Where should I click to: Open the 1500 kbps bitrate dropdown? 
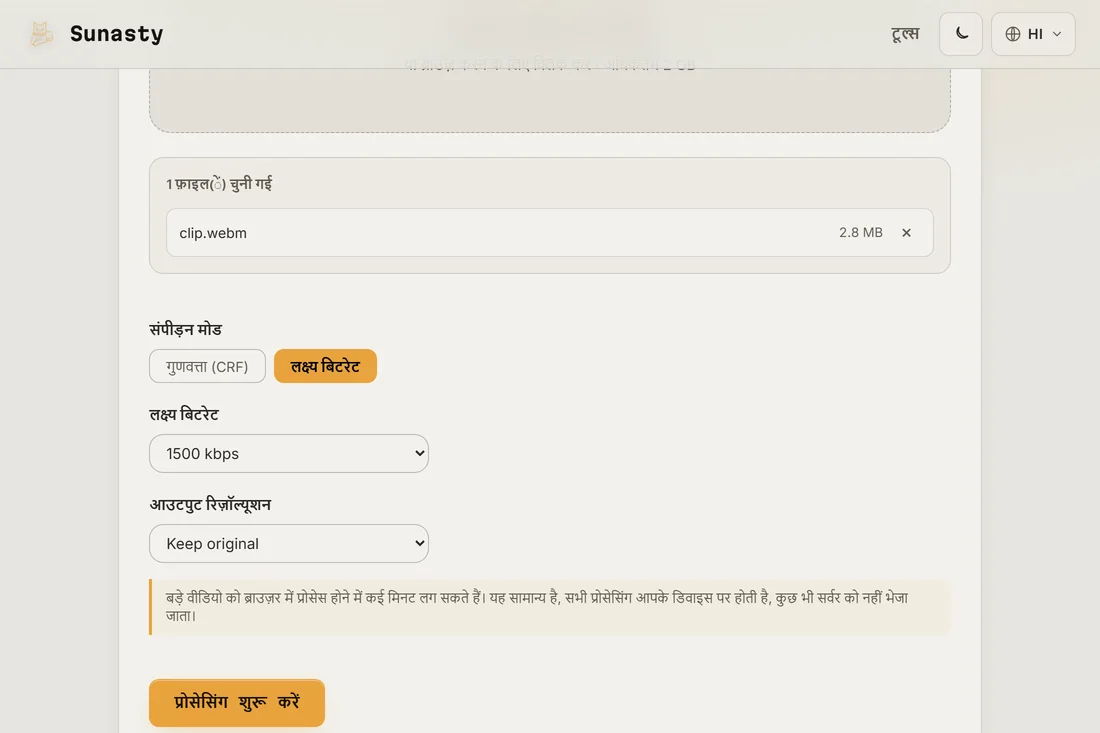click(x=289, y=453)
